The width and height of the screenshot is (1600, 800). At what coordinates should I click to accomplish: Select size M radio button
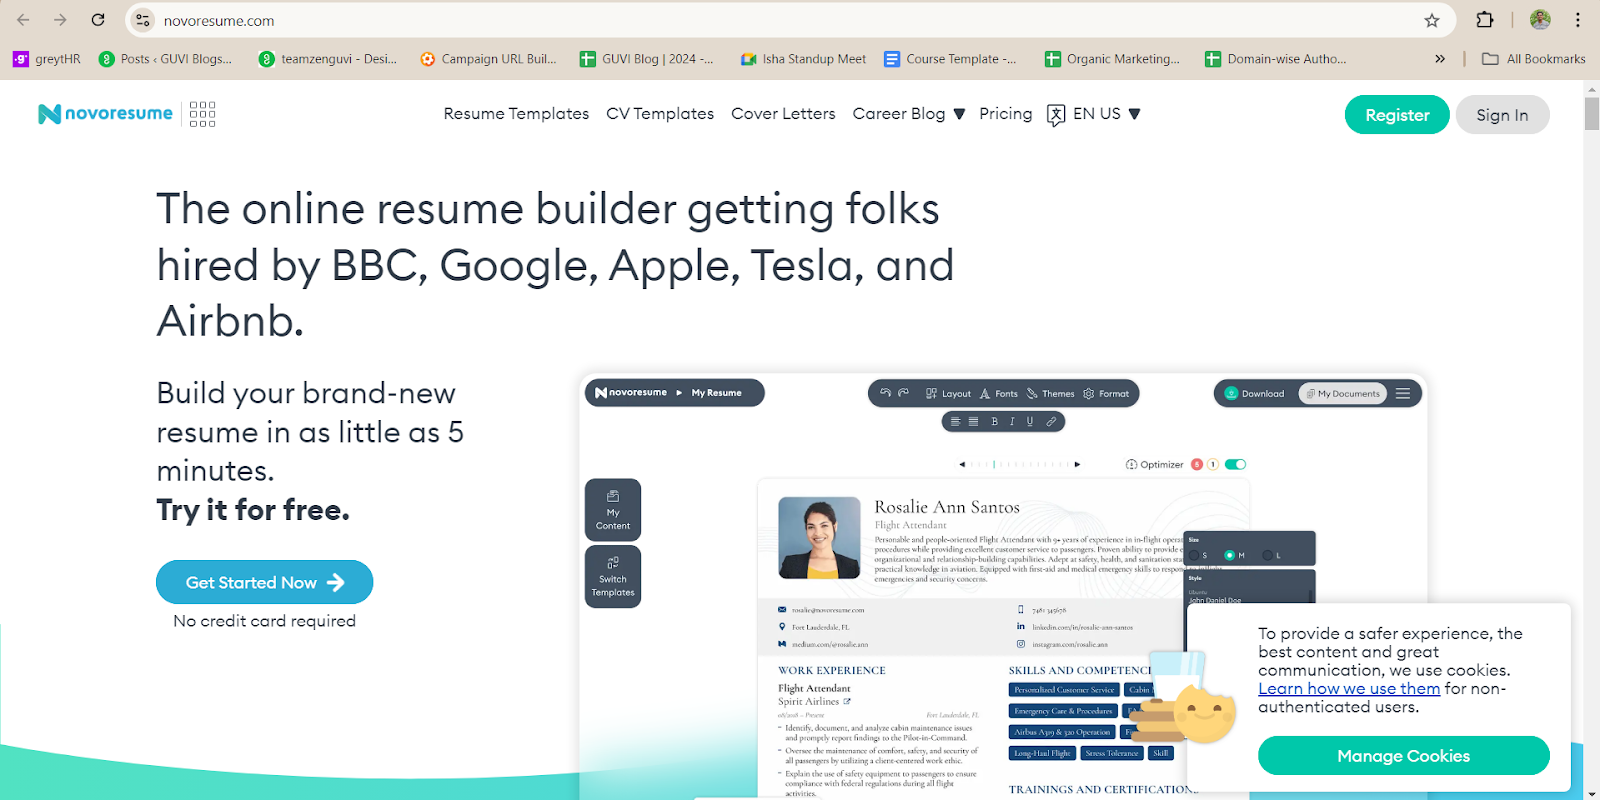(1230, 555)
